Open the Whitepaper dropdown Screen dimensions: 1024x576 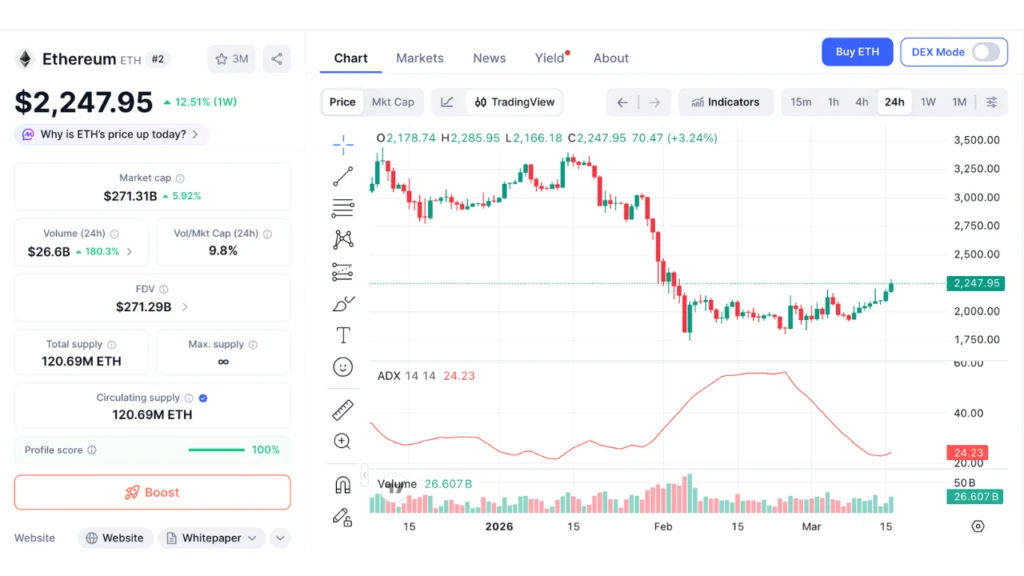coord(211,538)
